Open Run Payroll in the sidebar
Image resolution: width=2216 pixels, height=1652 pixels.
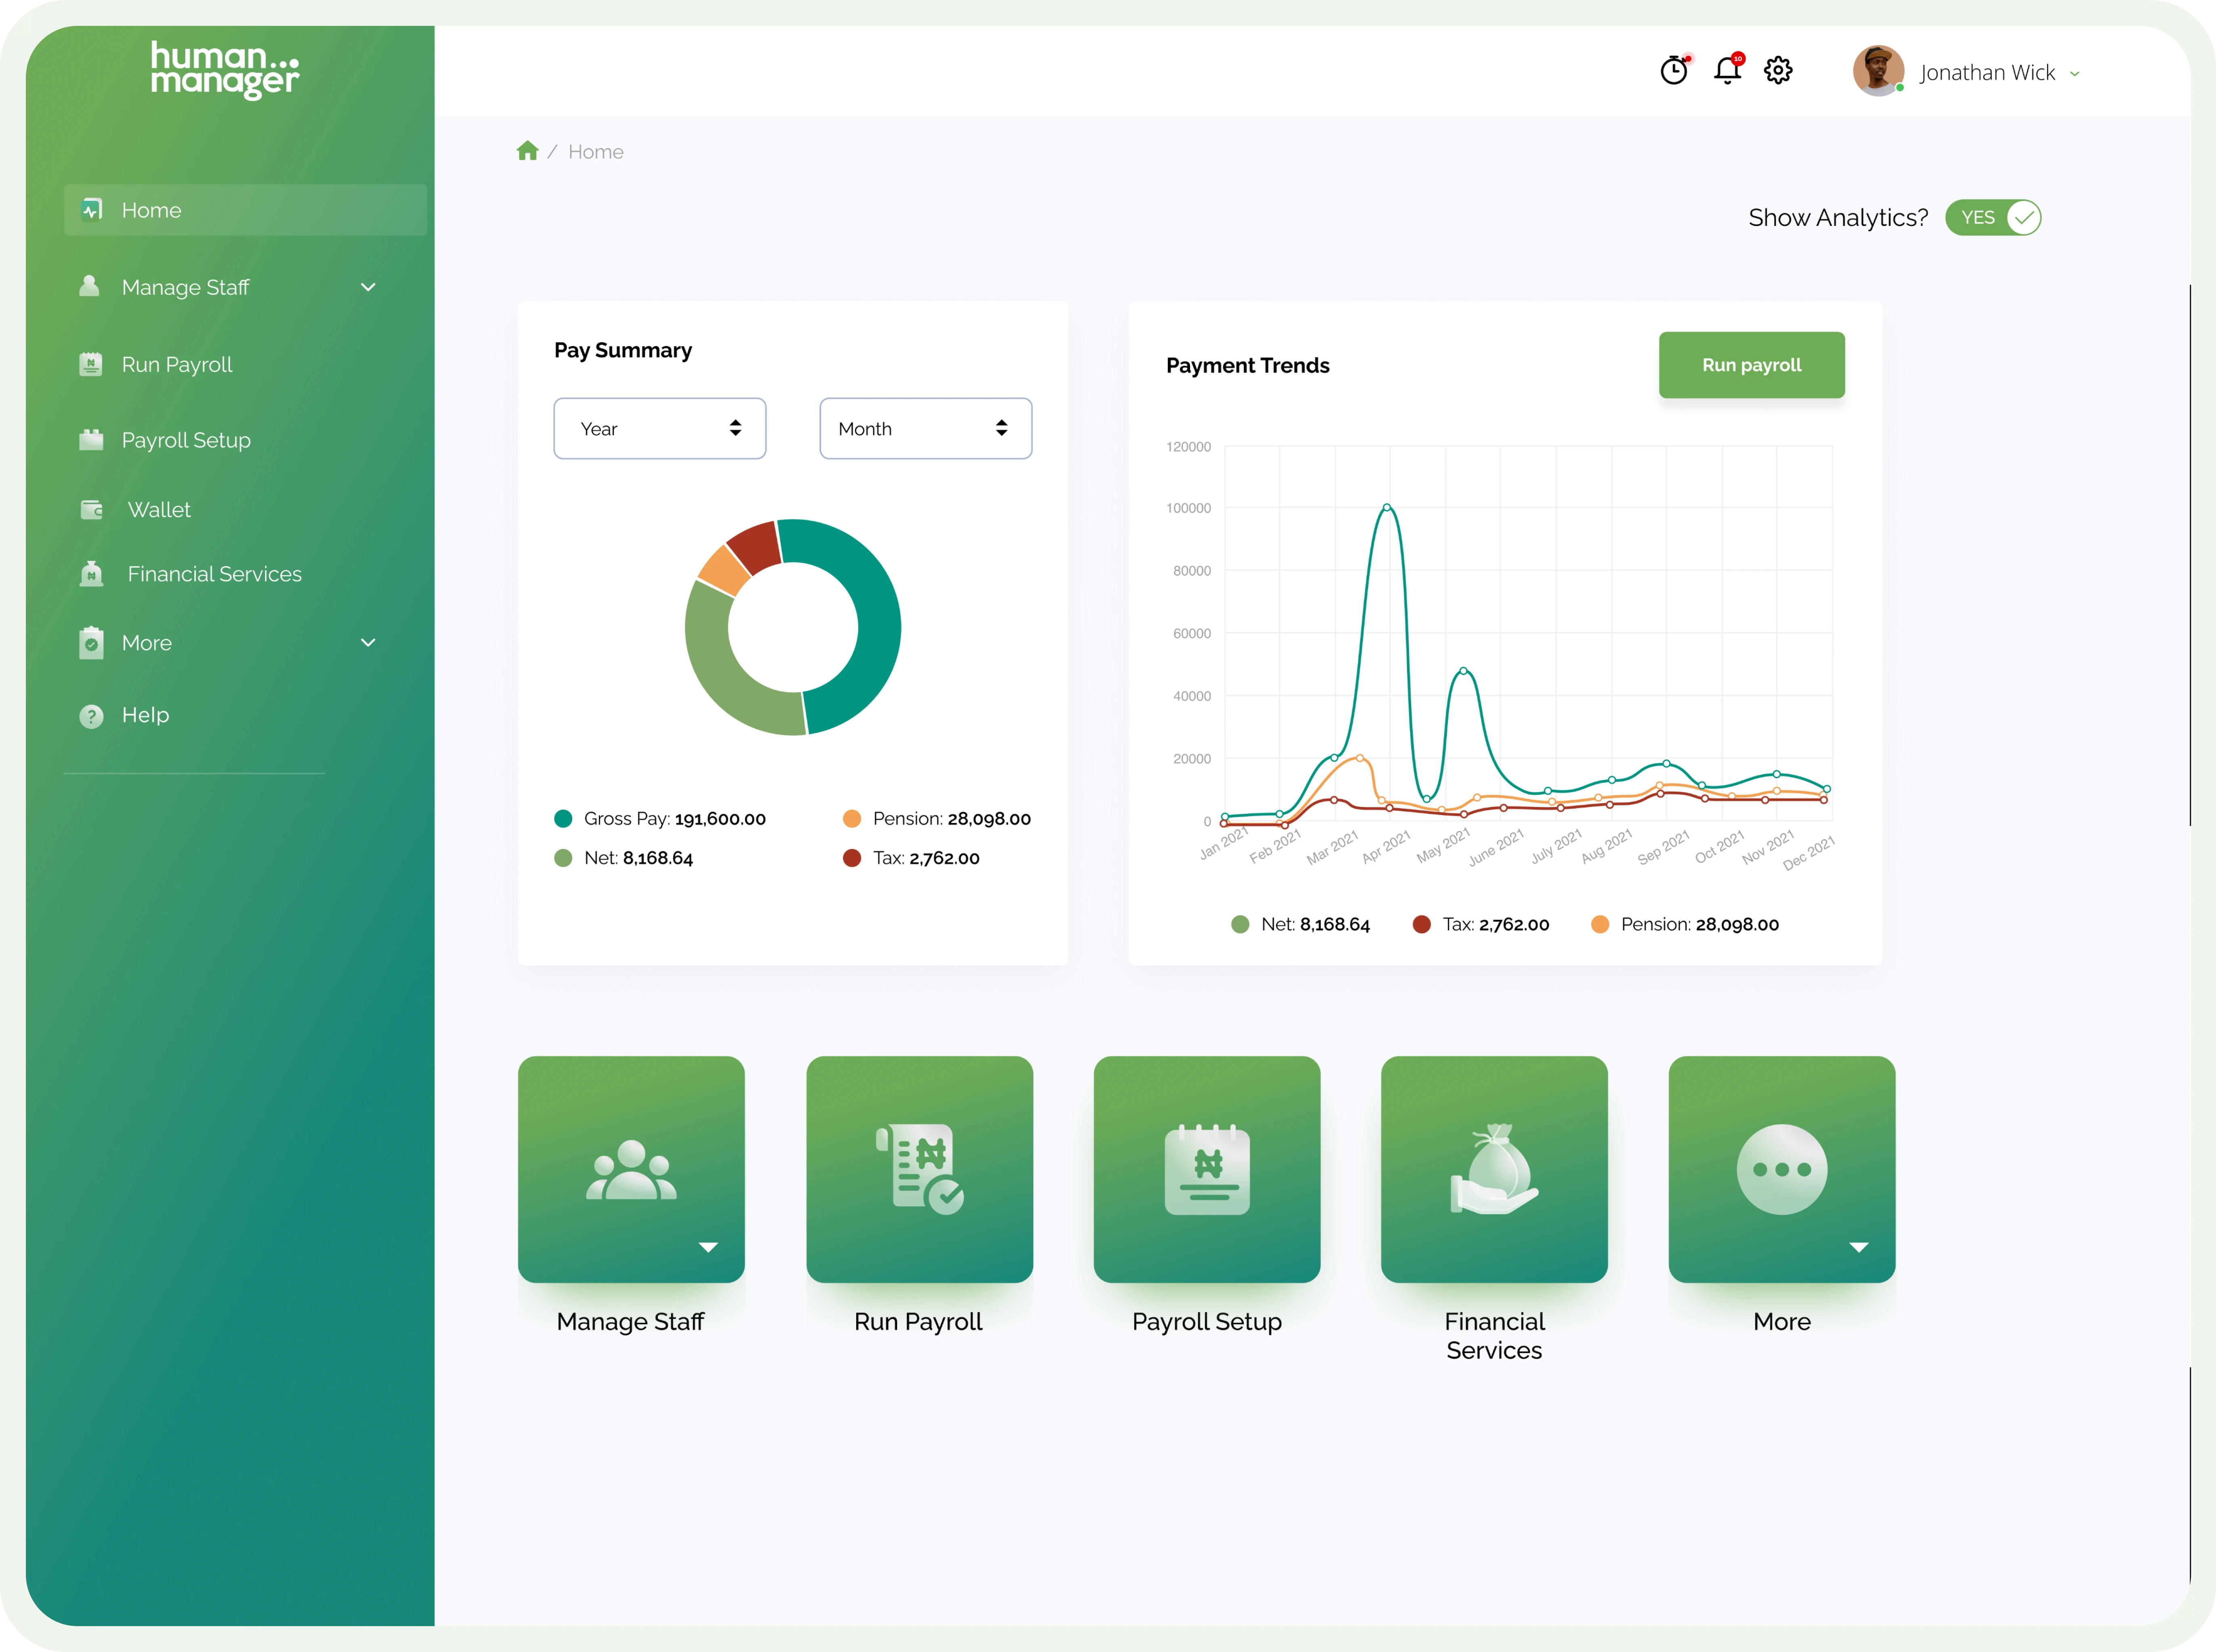click(177, 364)
